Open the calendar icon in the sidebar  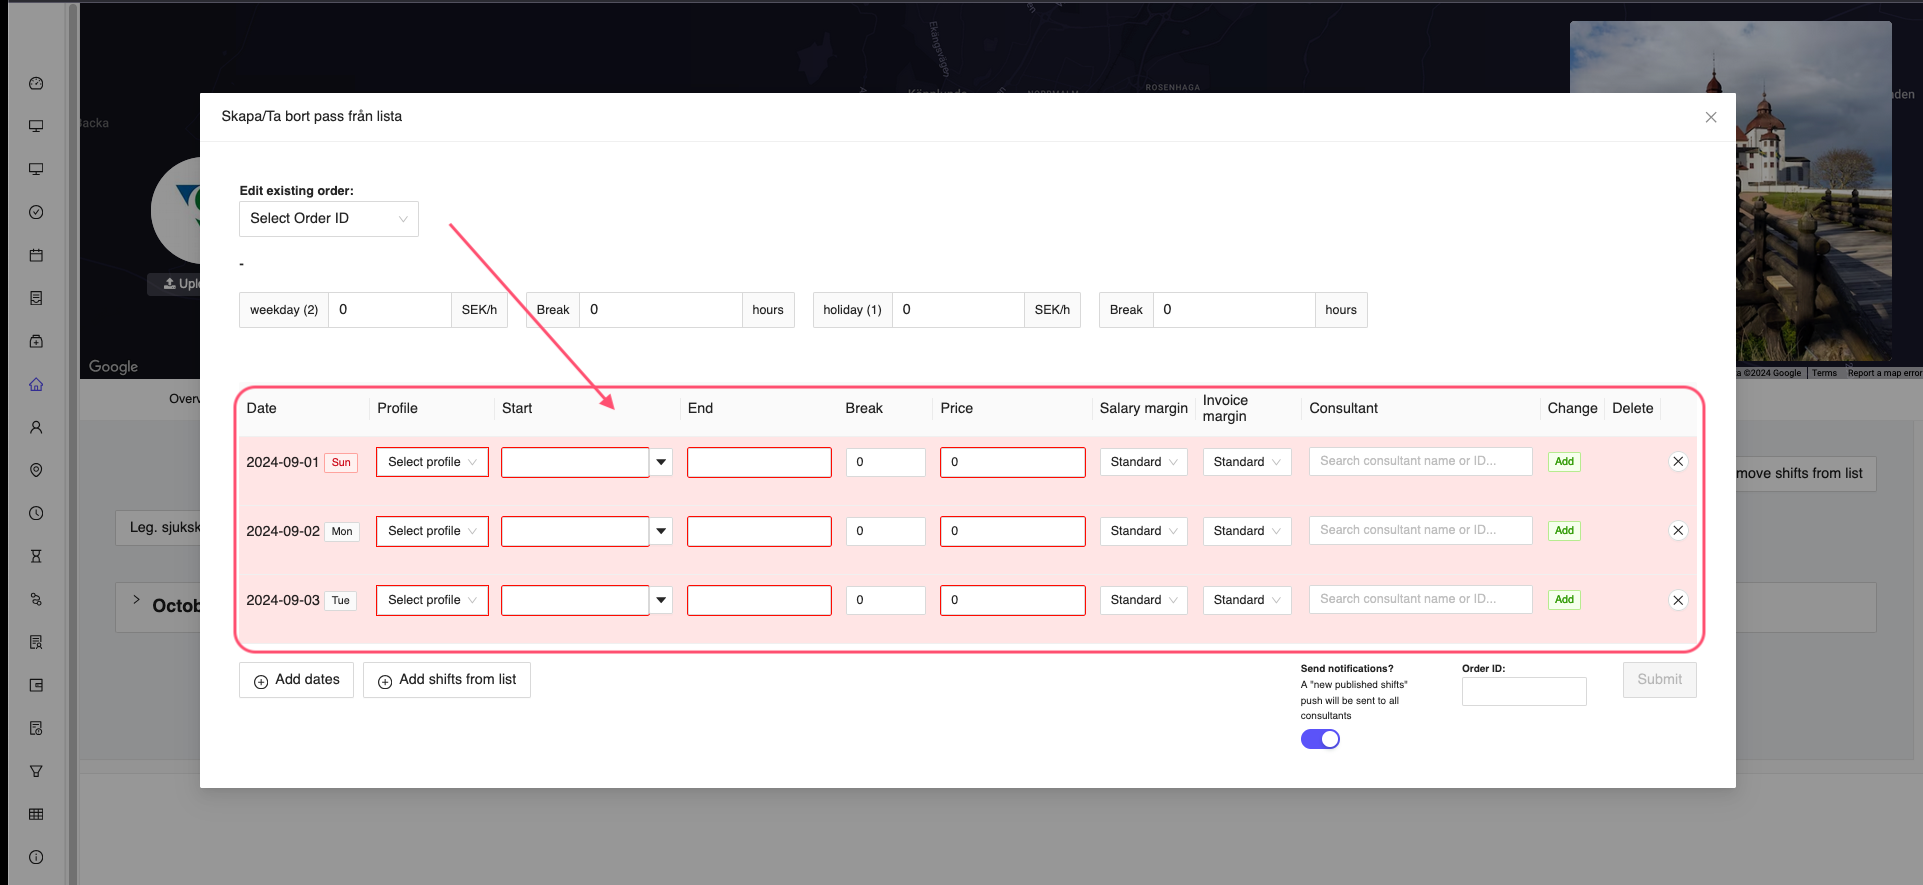(36, 255)
